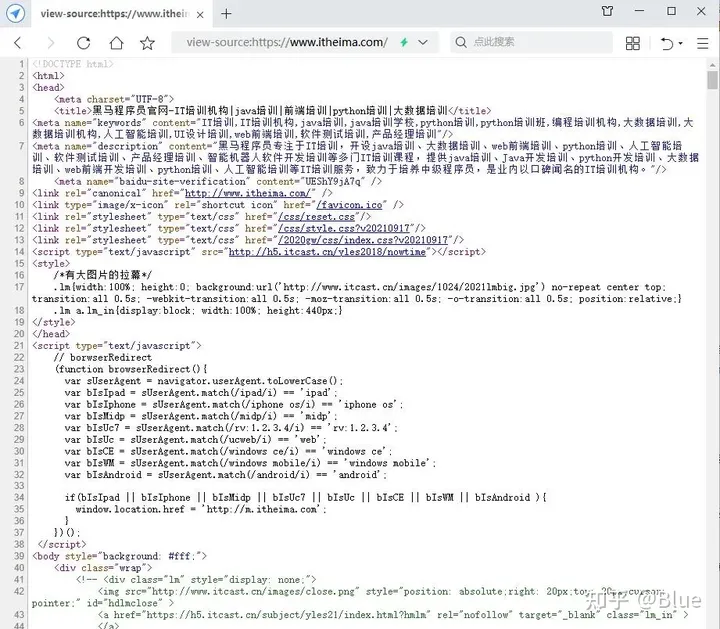The image size is (720, 629).
Task: Expand the undo closed tabs arrow
Action: (x=680, y=44)
